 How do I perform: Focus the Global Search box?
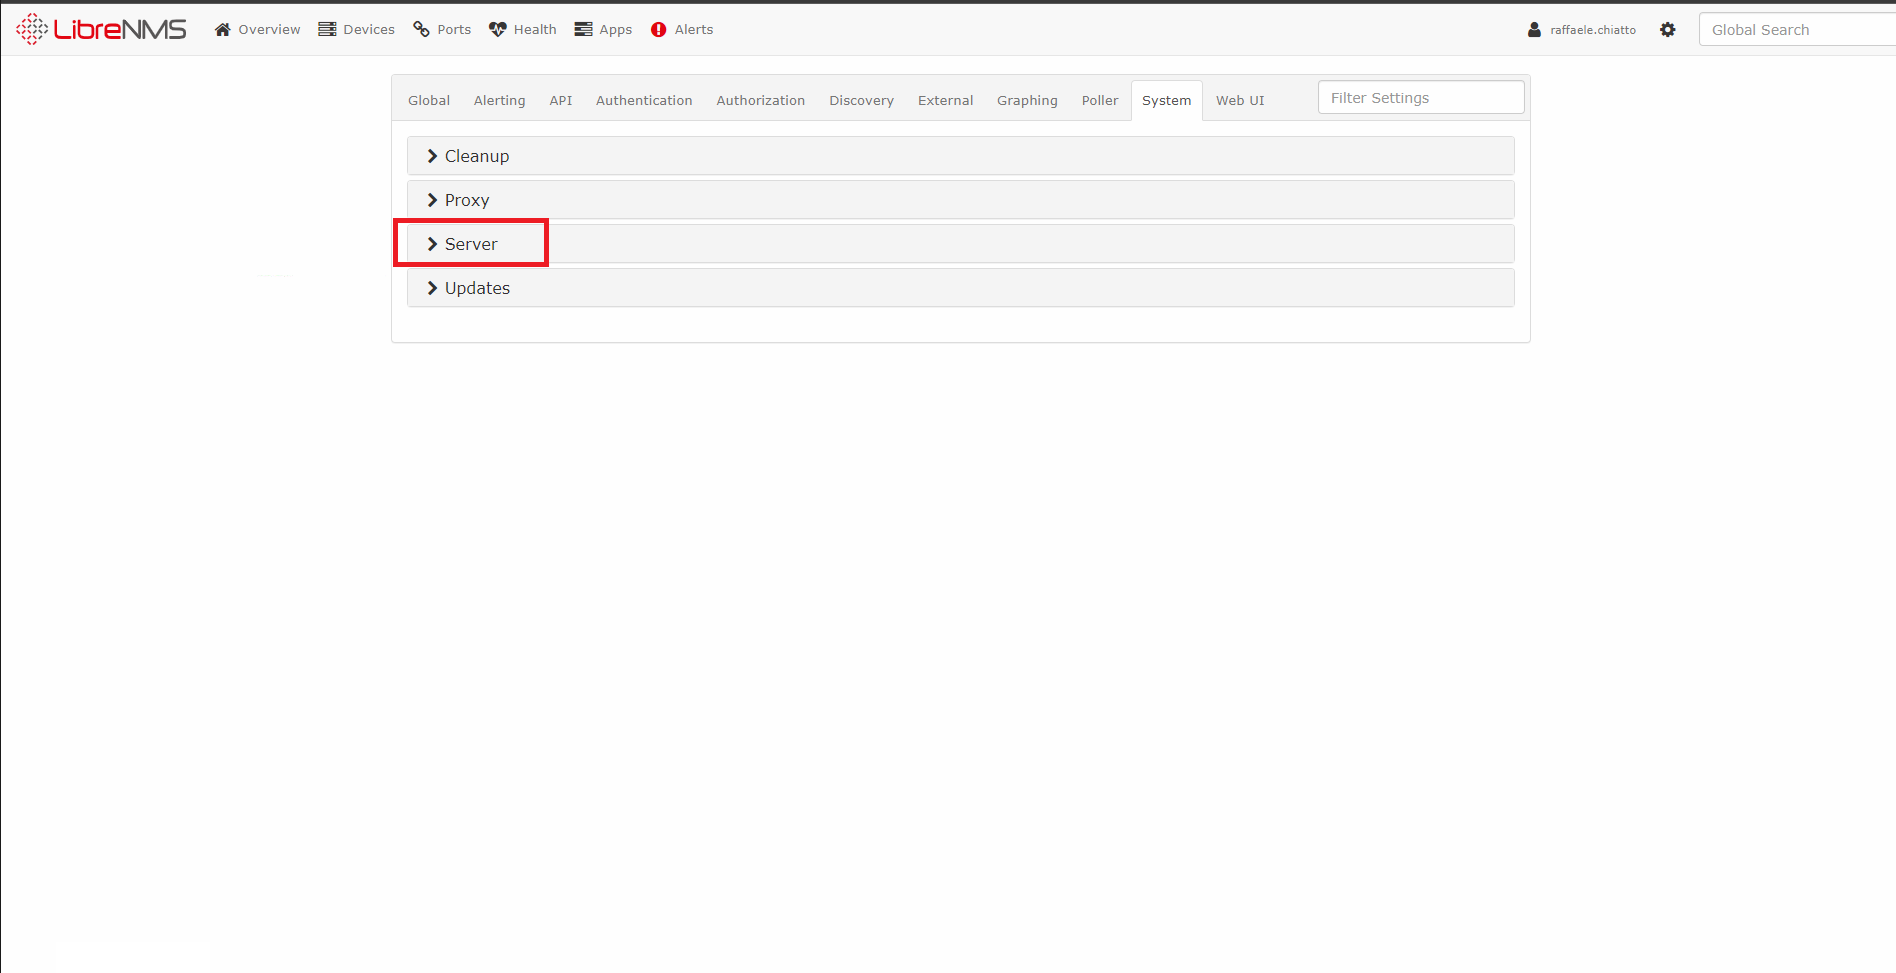(1797, 30)
